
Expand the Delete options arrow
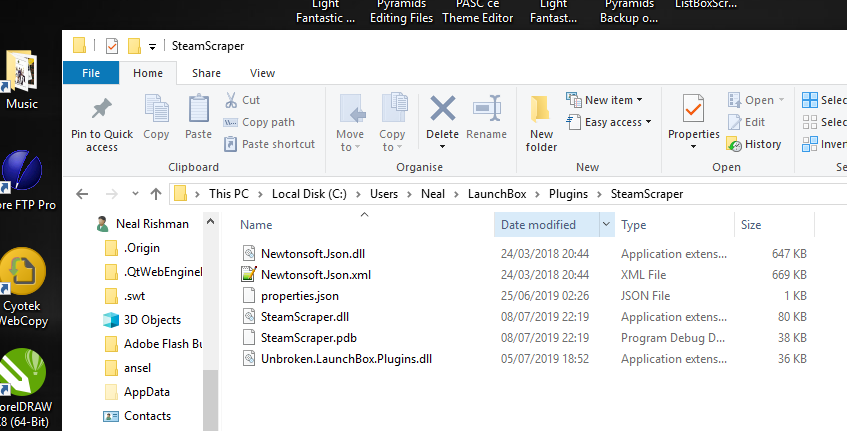click(442, 147)
